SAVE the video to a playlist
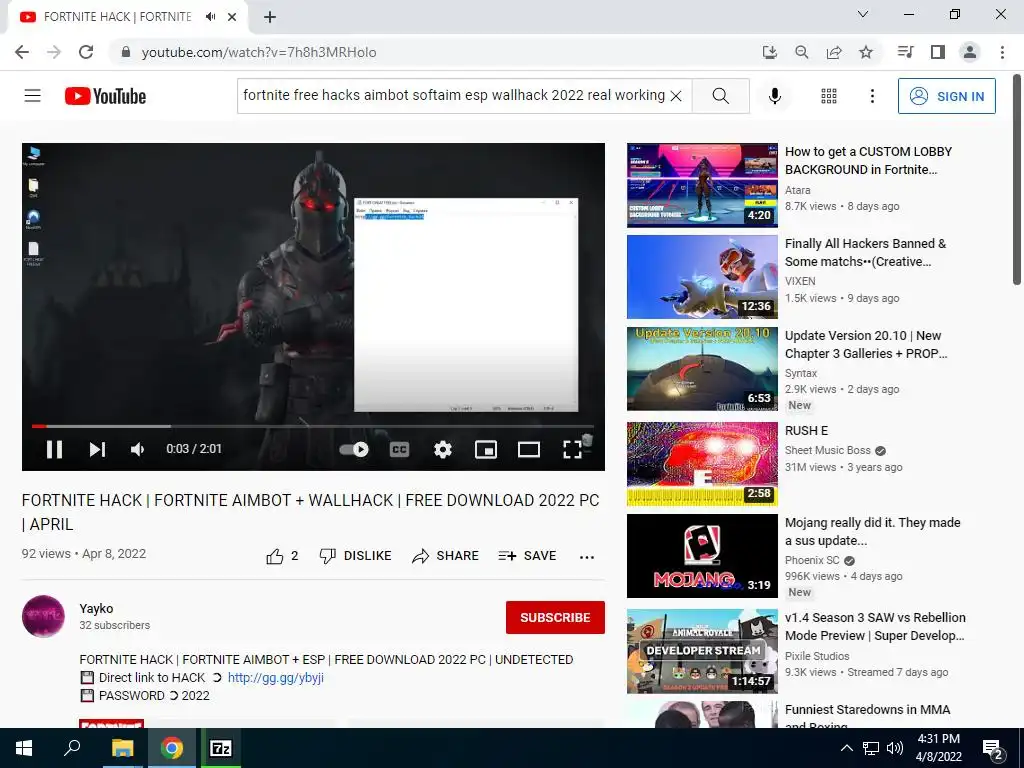 [x=527, y=556]
